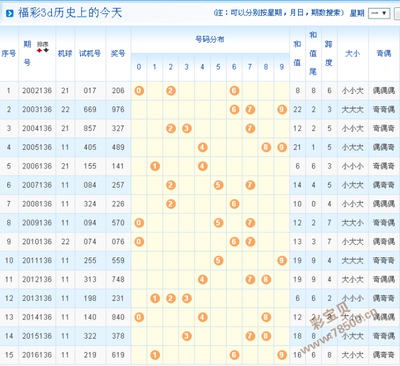Select issue number 2016136
Screen dimensions: 400x366
tap(37, 355)
